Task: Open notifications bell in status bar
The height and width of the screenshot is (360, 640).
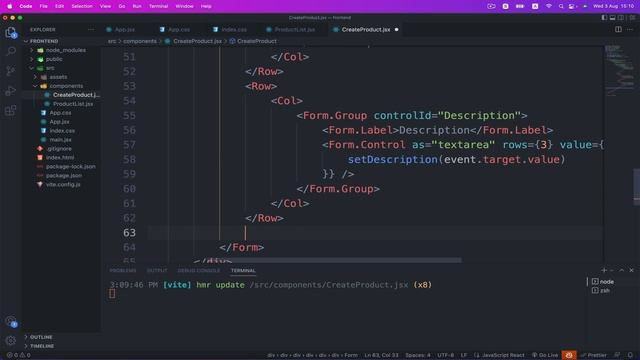Action: (x=630, y=355)
